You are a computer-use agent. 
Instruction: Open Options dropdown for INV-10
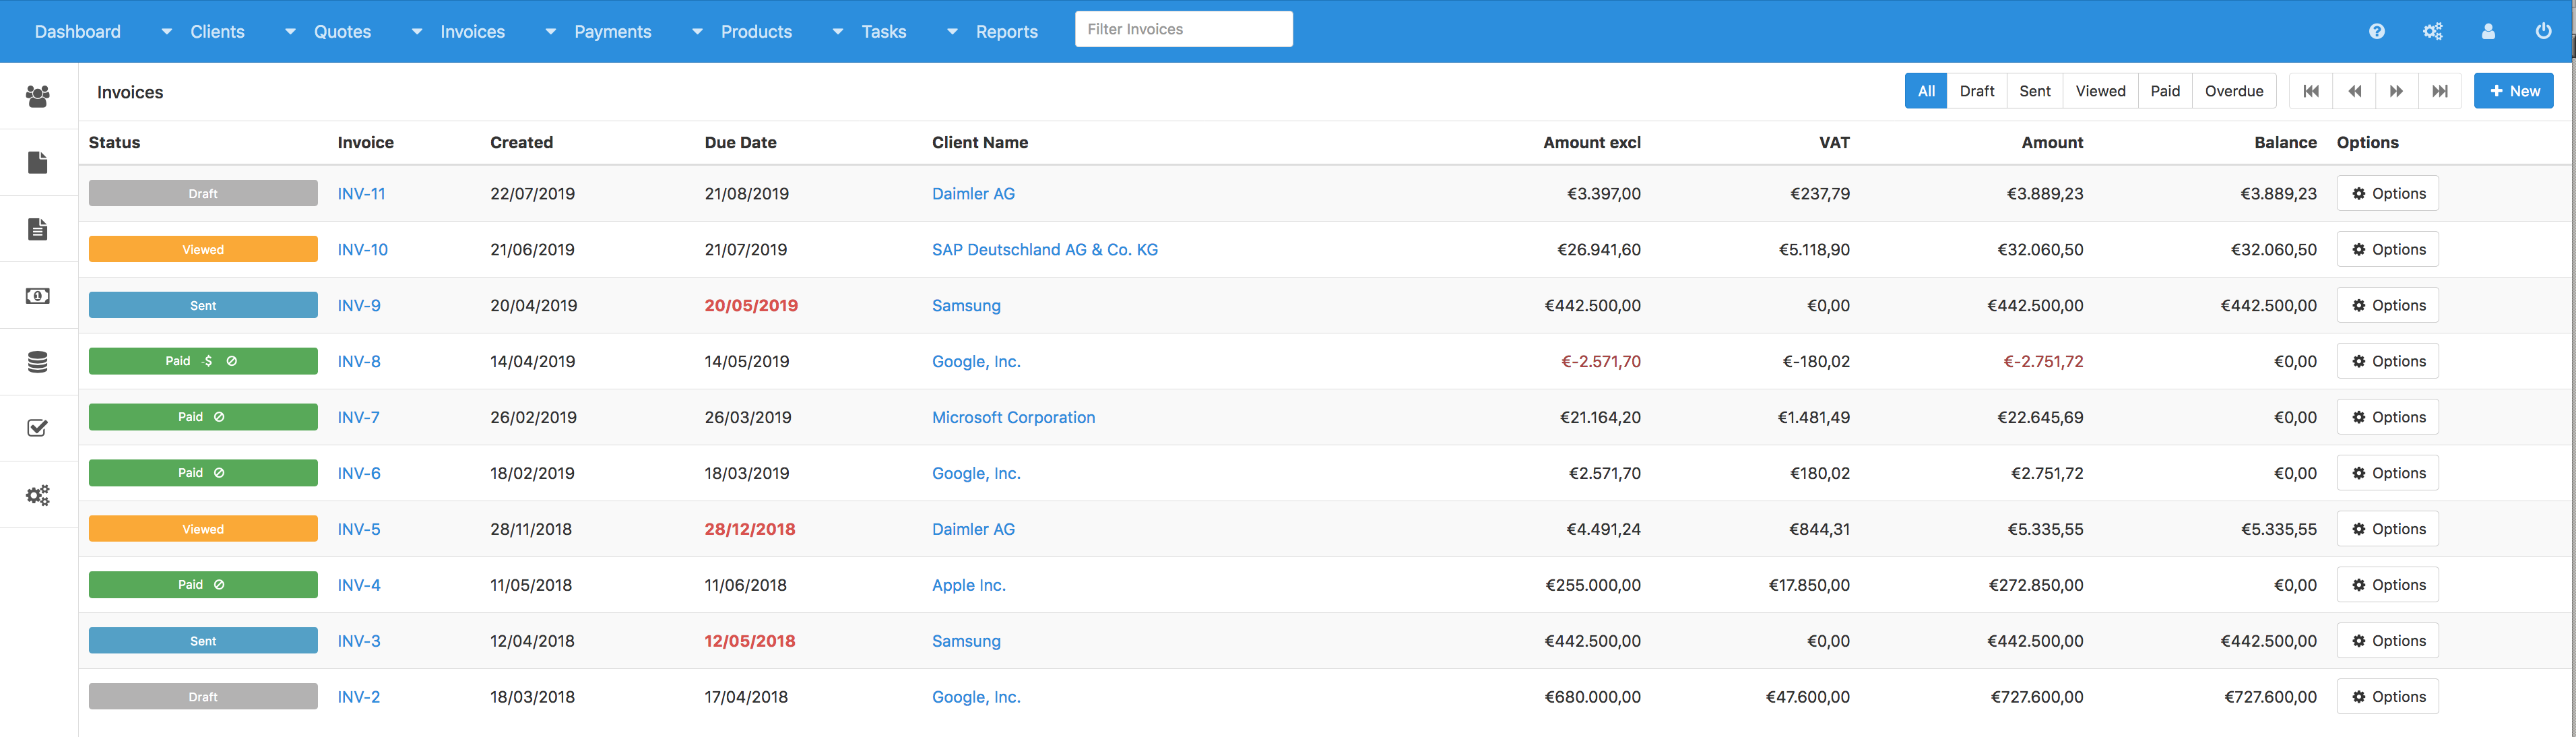click(2387, 249)
